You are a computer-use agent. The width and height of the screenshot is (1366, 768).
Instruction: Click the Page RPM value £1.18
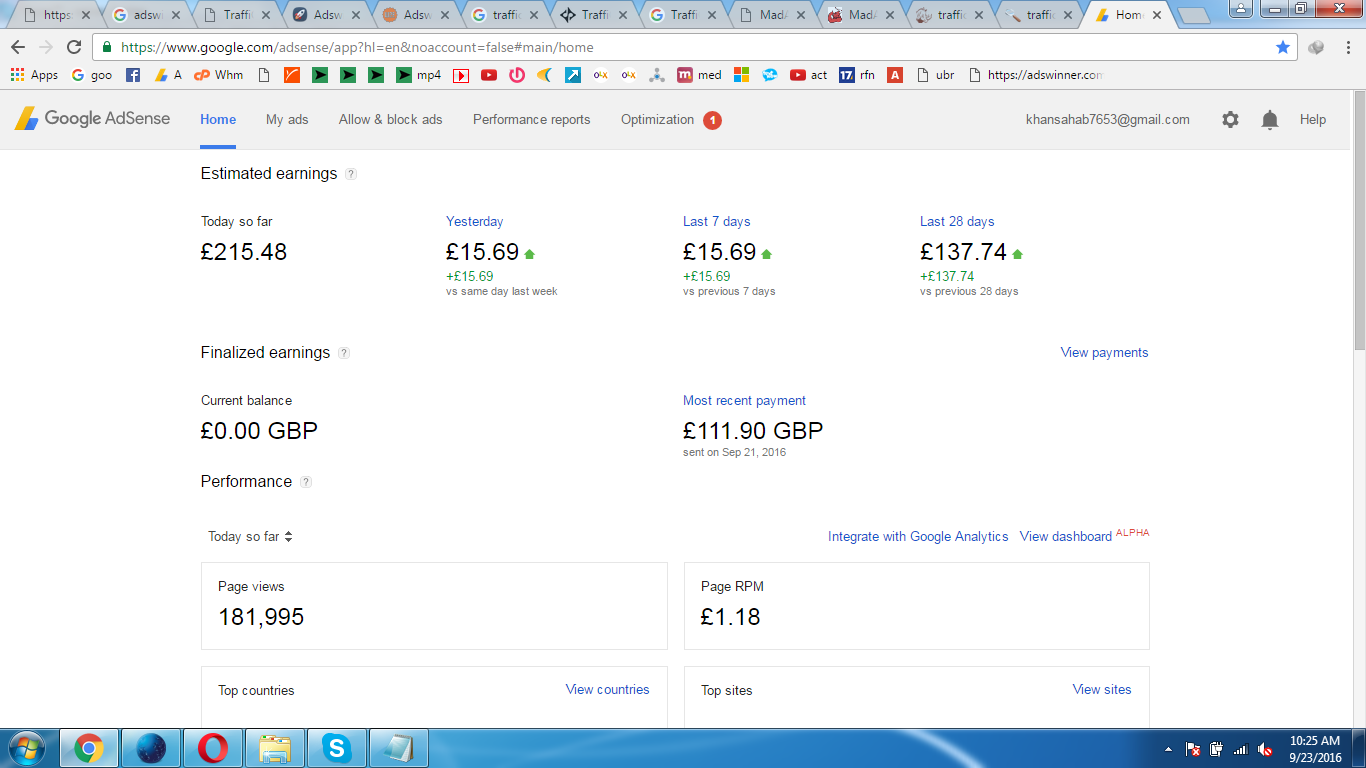730,617
